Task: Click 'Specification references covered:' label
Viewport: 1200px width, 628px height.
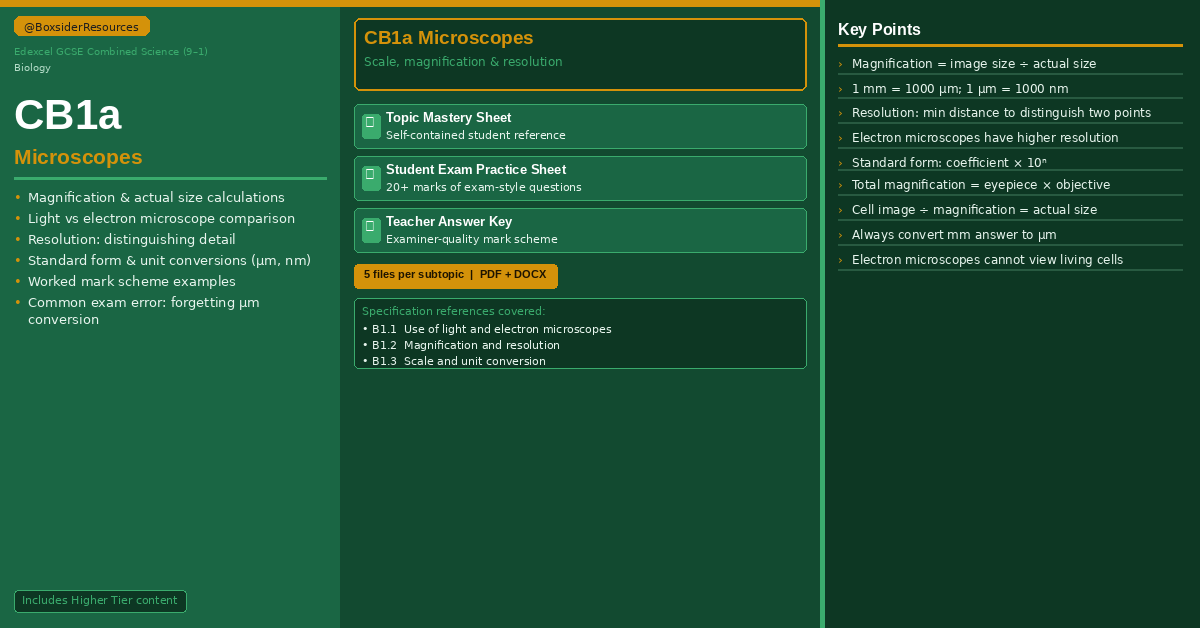Action: click(x=453, y=312)
